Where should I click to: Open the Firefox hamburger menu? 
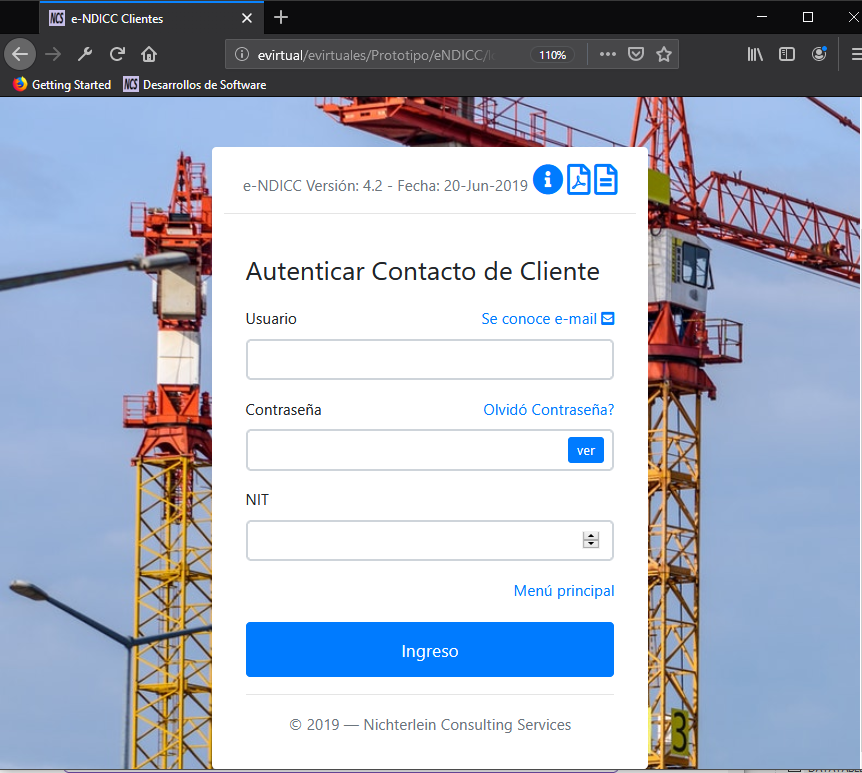click(x=850, y=54)
